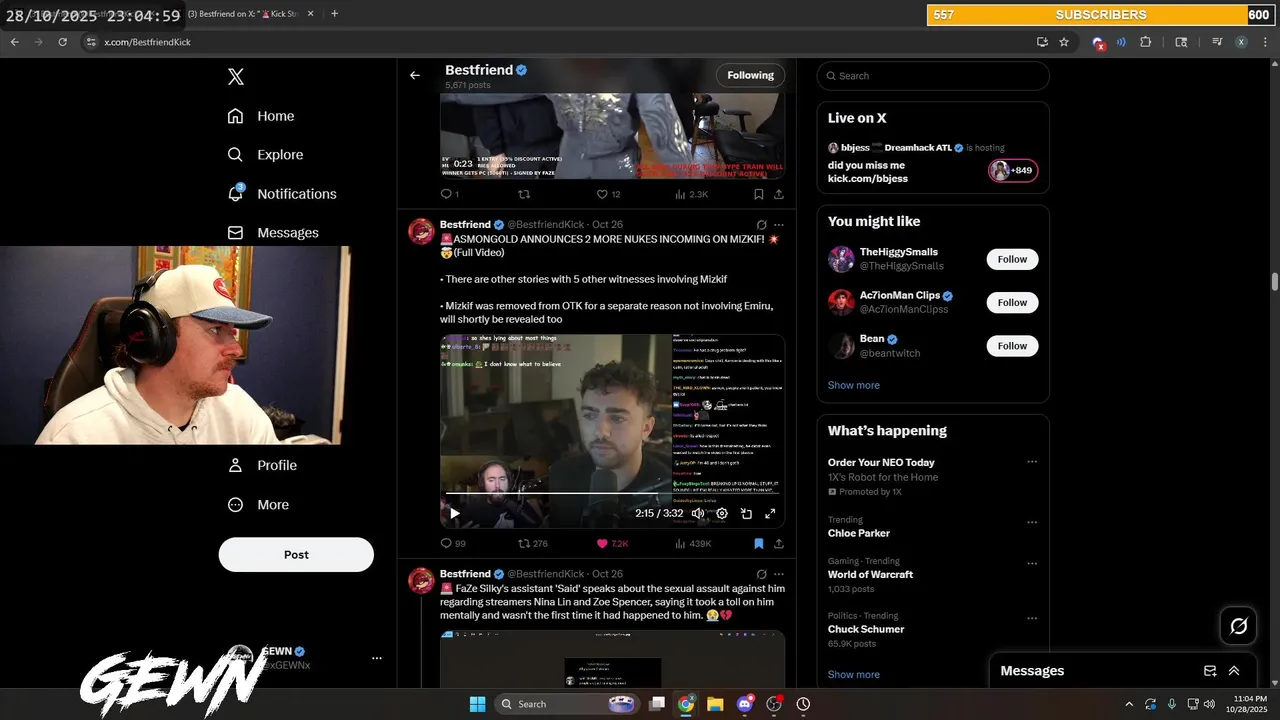Screen dimensions: 1280x720
Task: Compose new message in Messages drawer
Action: click(x=1210, y=671)
